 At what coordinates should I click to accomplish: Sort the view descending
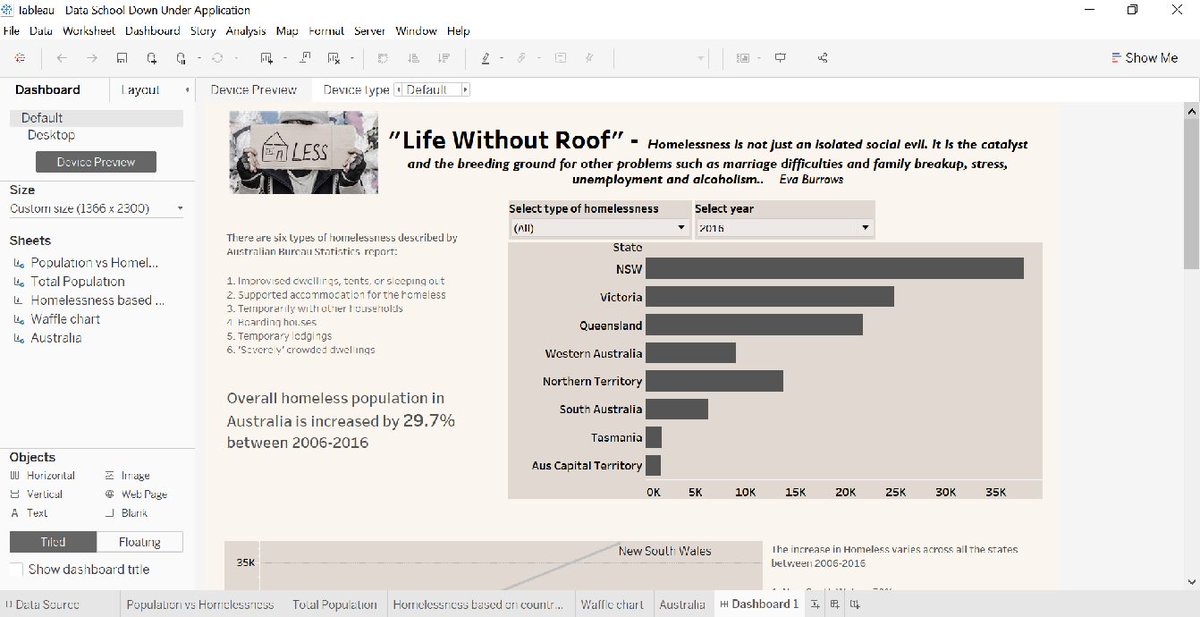[x=443, y=57]
